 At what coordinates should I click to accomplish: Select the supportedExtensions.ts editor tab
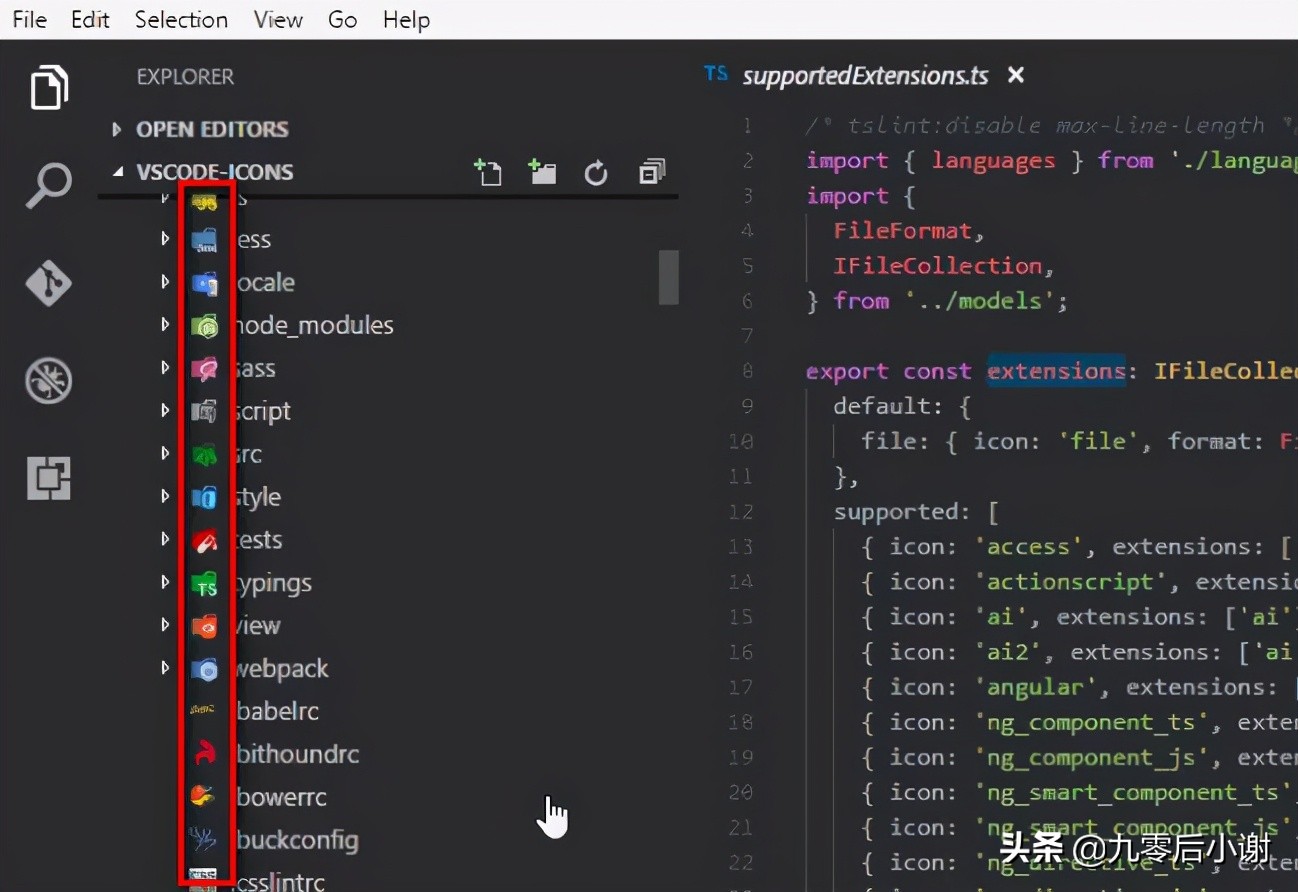click(865, 76)
